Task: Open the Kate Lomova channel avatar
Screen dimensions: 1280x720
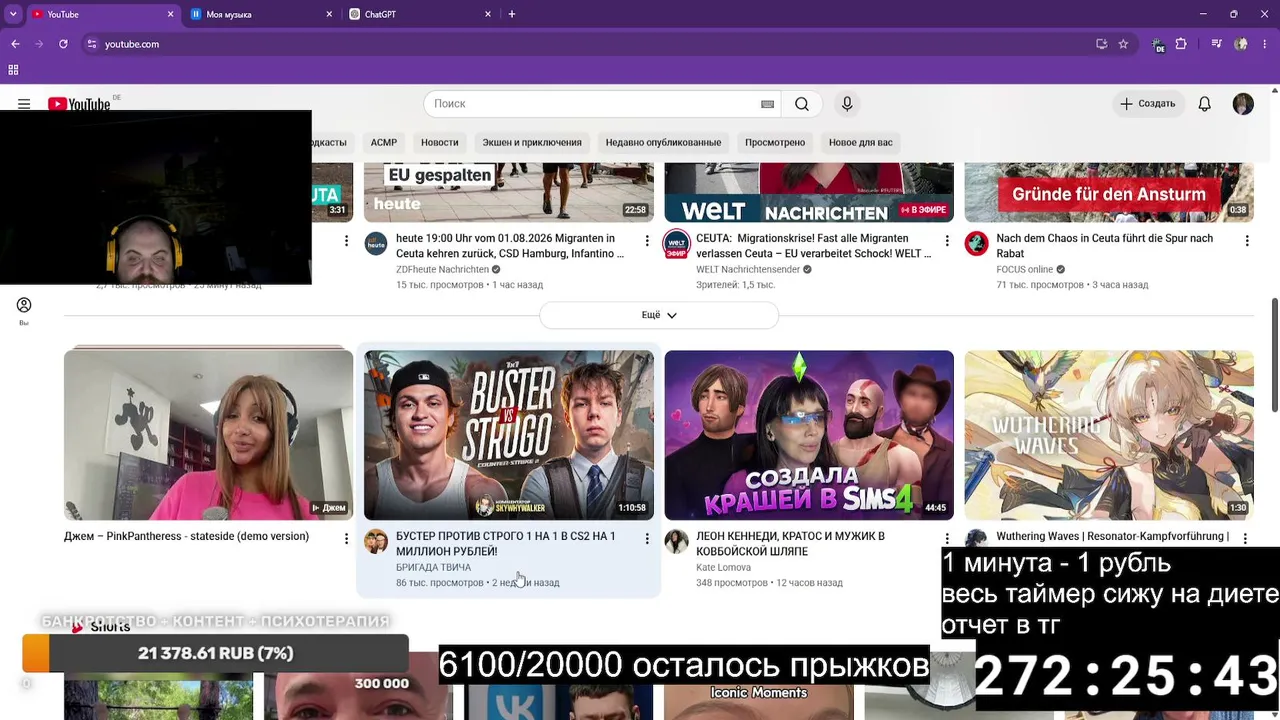Action: tap(676, 541)
